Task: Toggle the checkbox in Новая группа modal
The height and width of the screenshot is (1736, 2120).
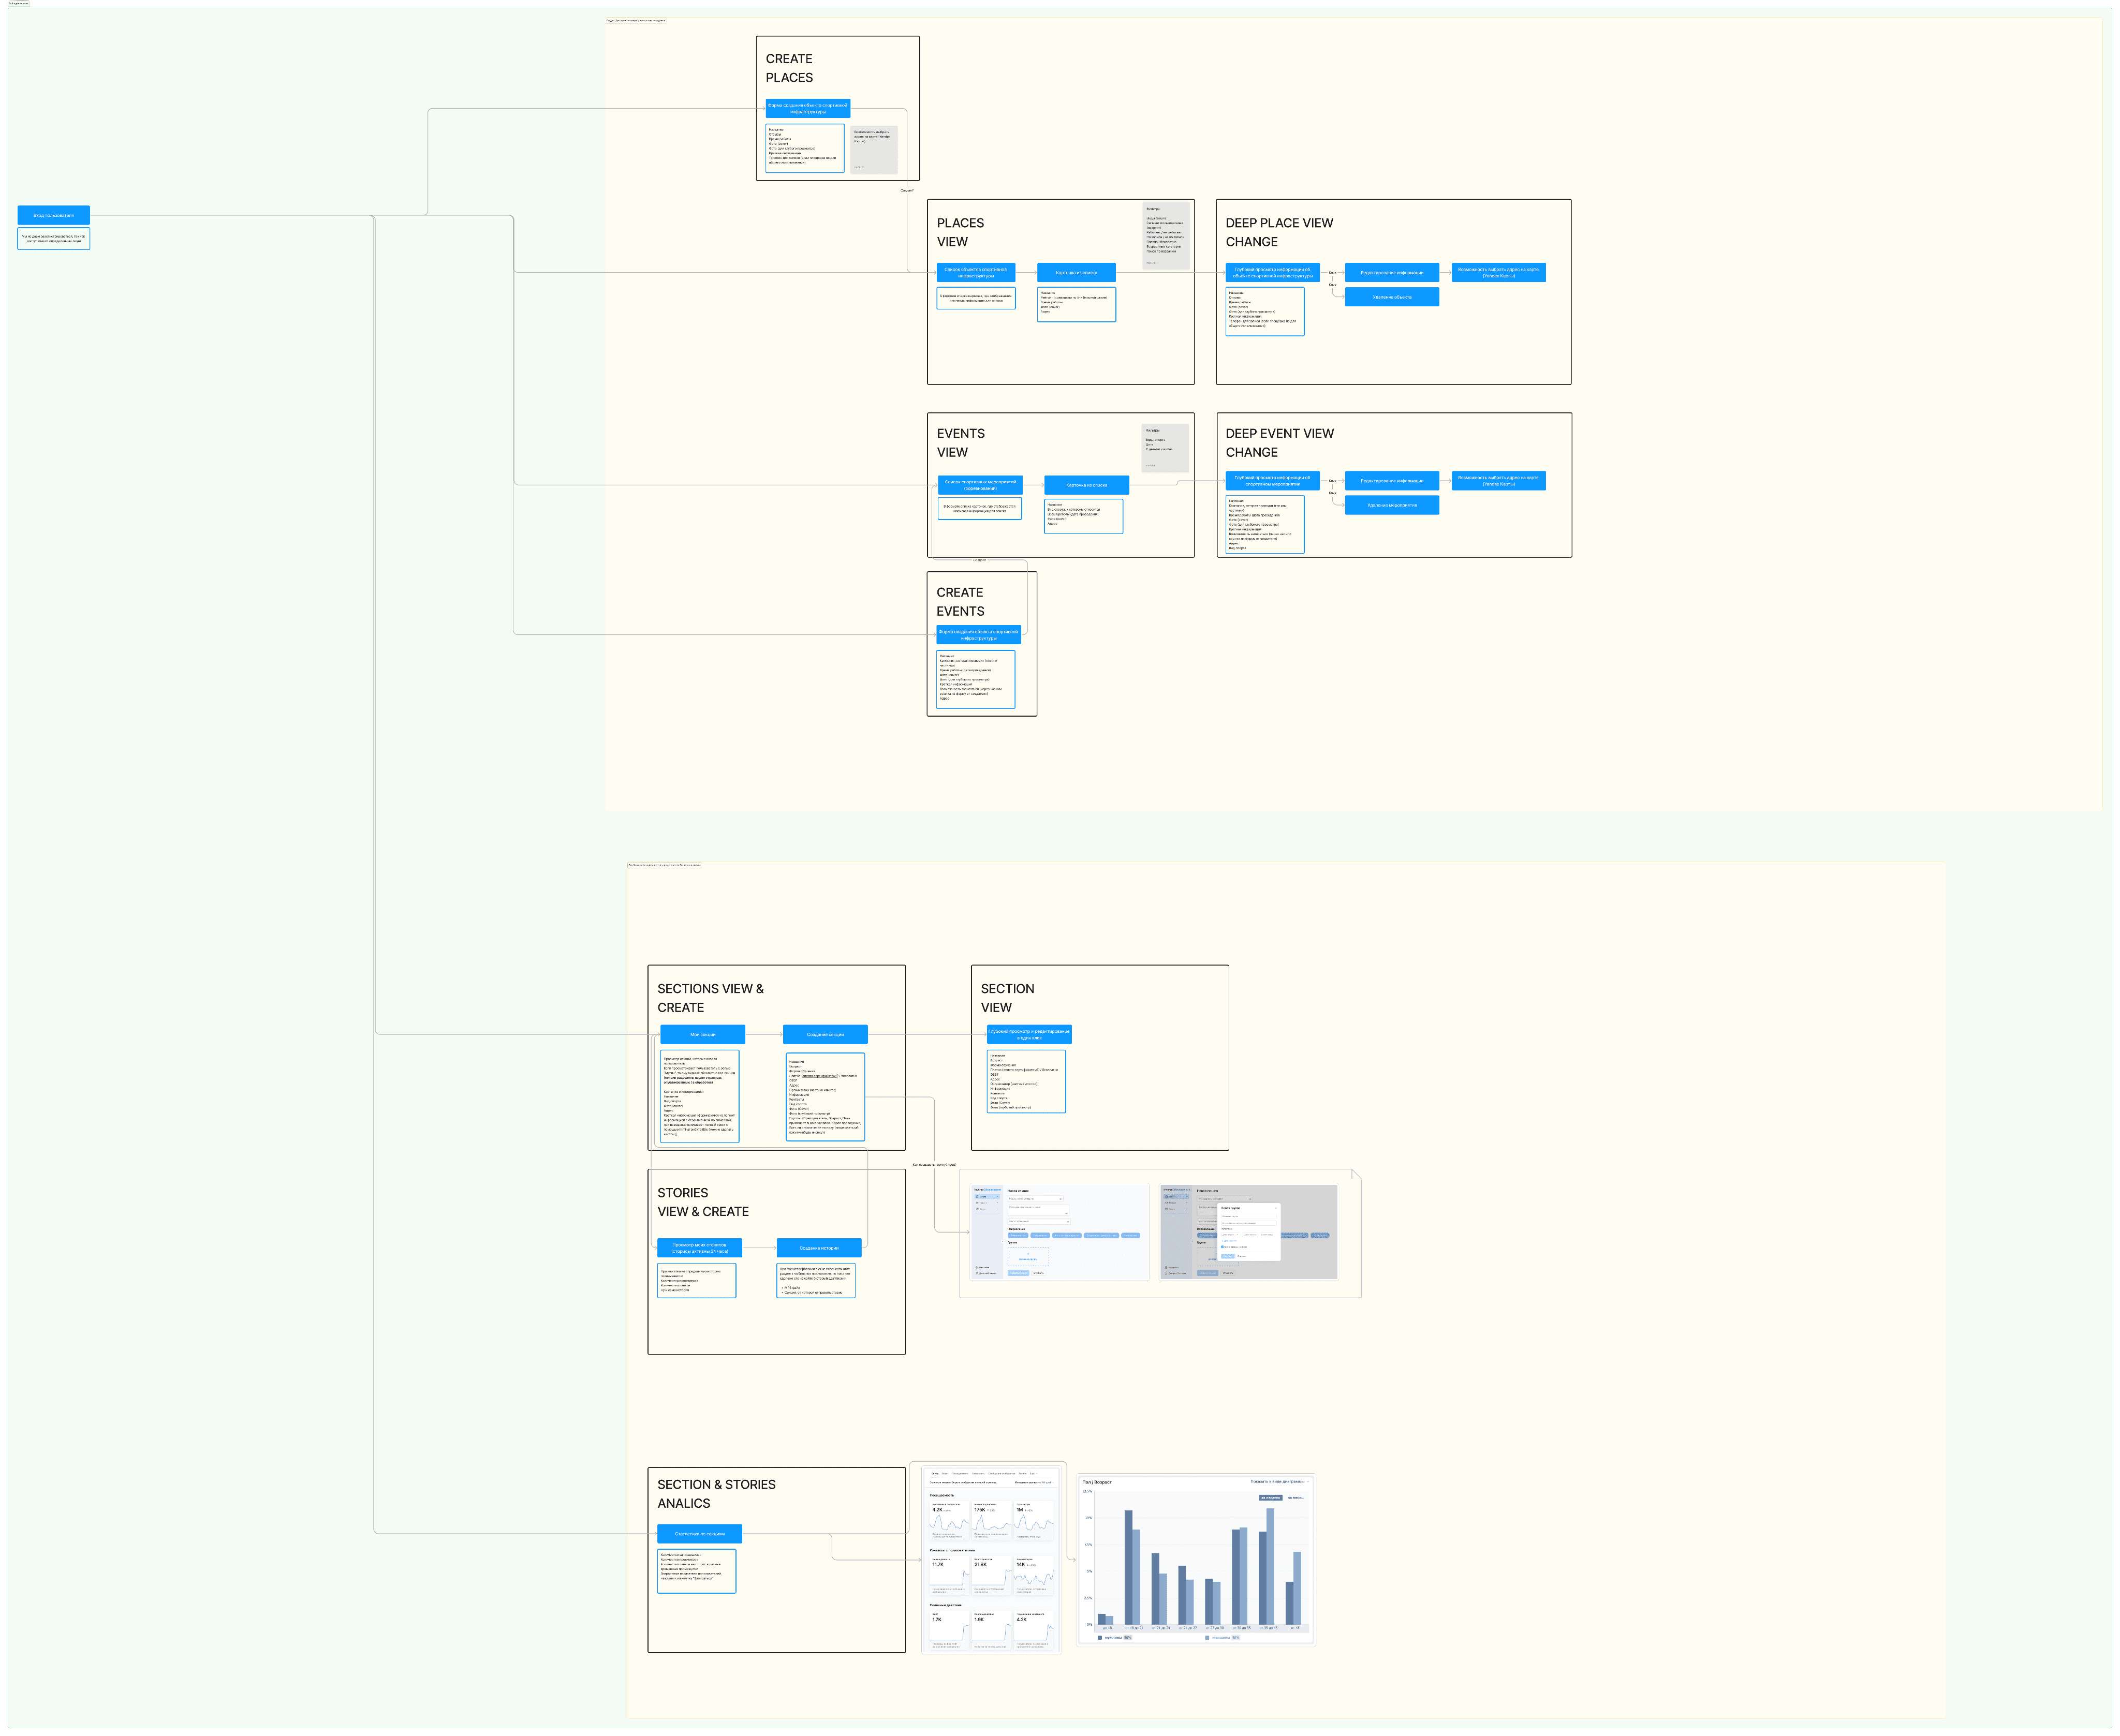Action: 1222,1247
